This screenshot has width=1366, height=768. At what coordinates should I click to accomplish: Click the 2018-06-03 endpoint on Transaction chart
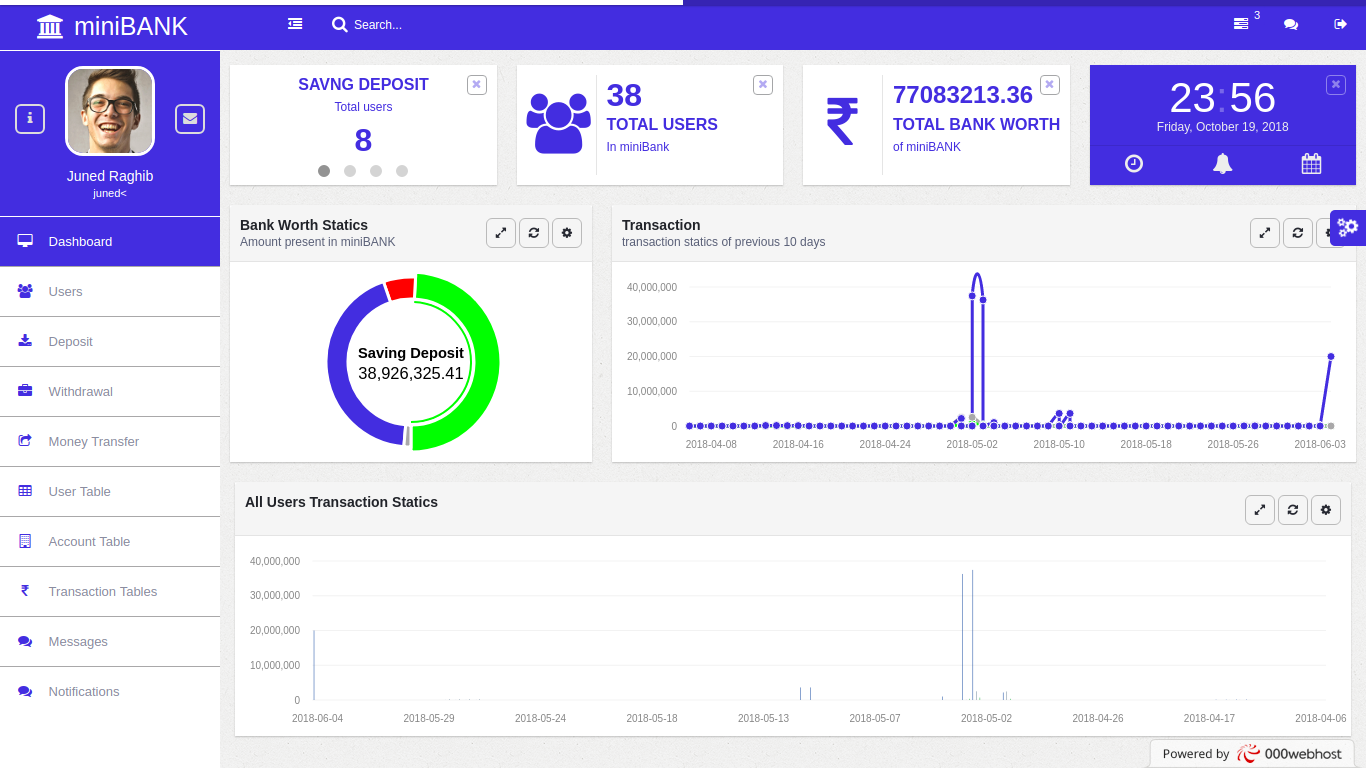pyautogui.click(x=1331, y=356)
